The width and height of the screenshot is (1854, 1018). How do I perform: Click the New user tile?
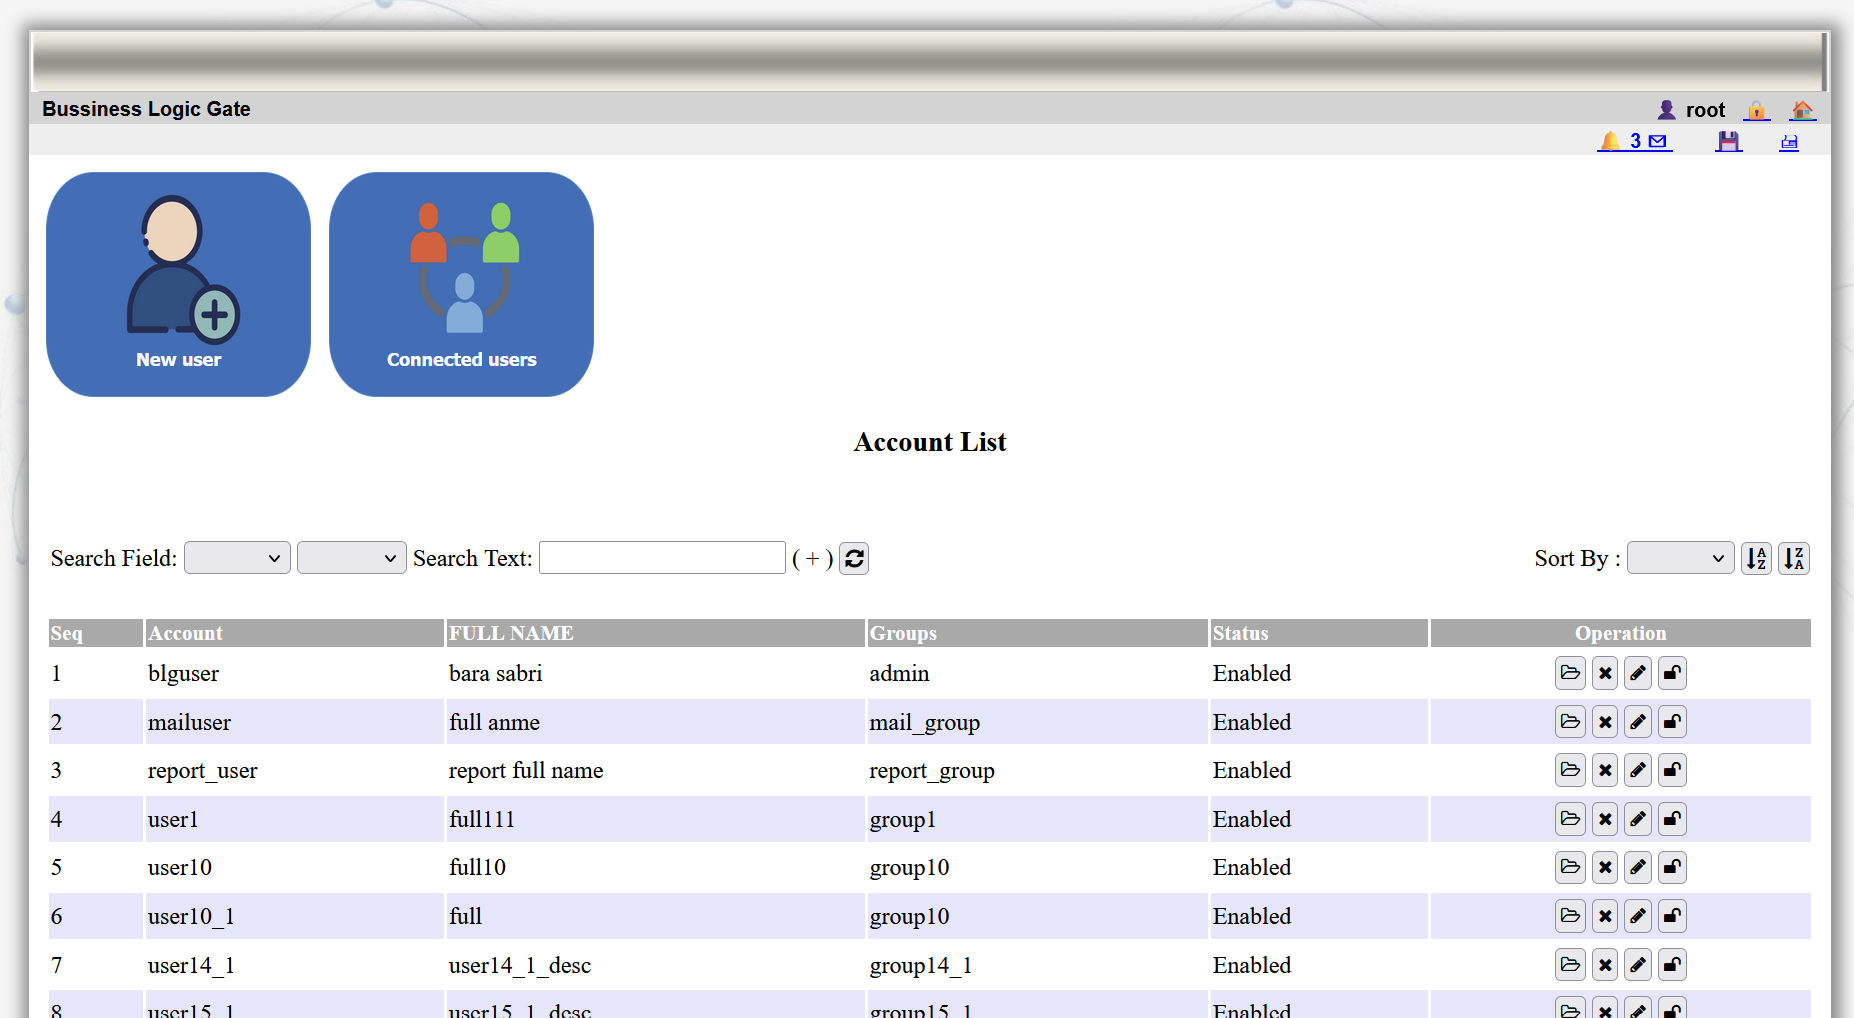(178, 284)
